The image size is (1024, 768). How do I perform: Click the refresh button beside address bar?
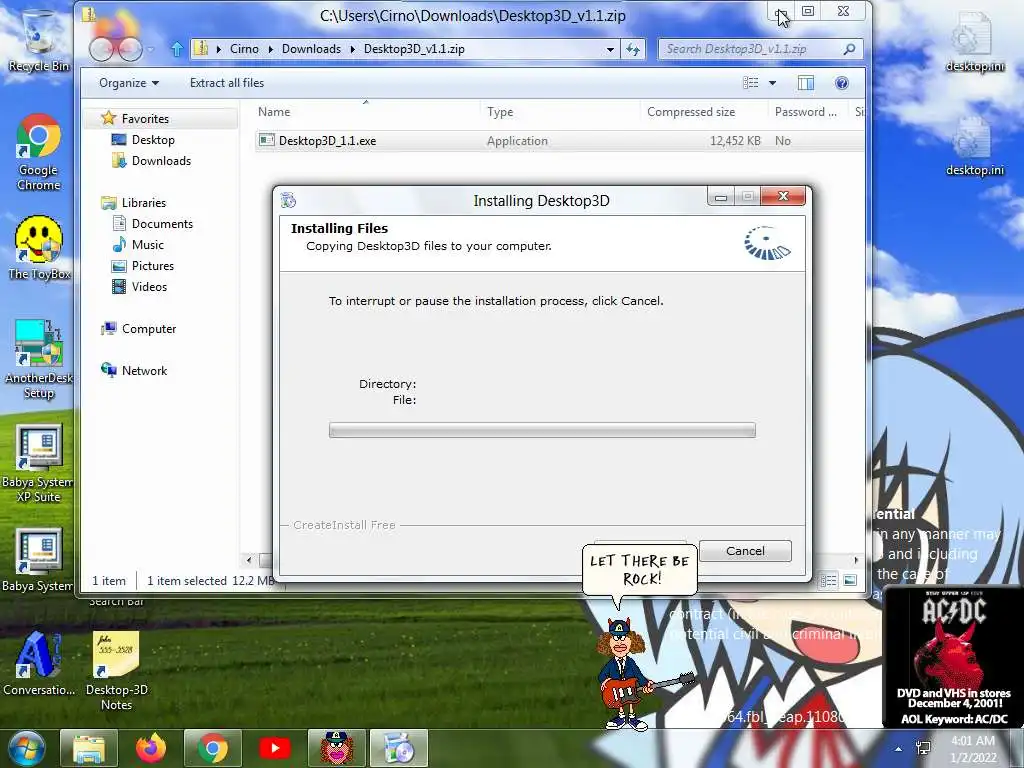(633, 49)
